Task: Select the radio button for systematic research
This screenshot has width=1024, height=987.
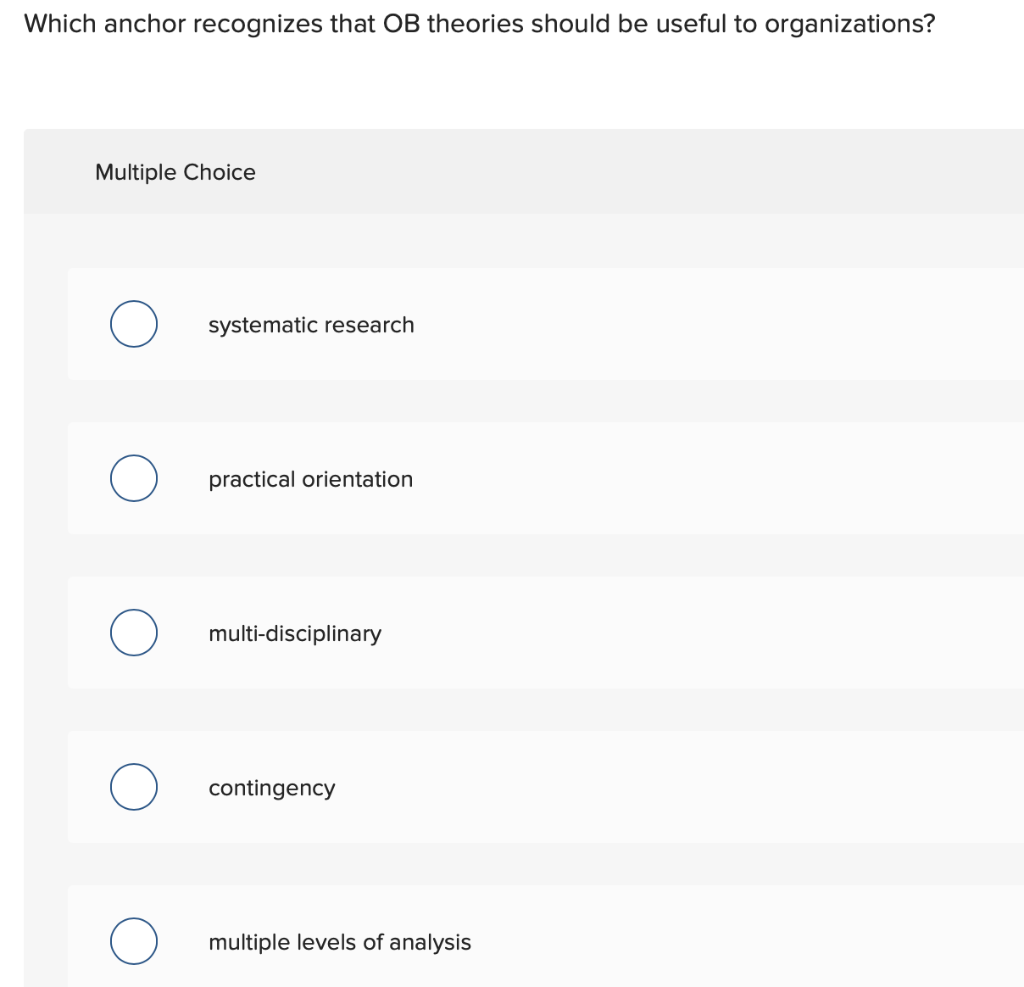Action: coord(133,323)
